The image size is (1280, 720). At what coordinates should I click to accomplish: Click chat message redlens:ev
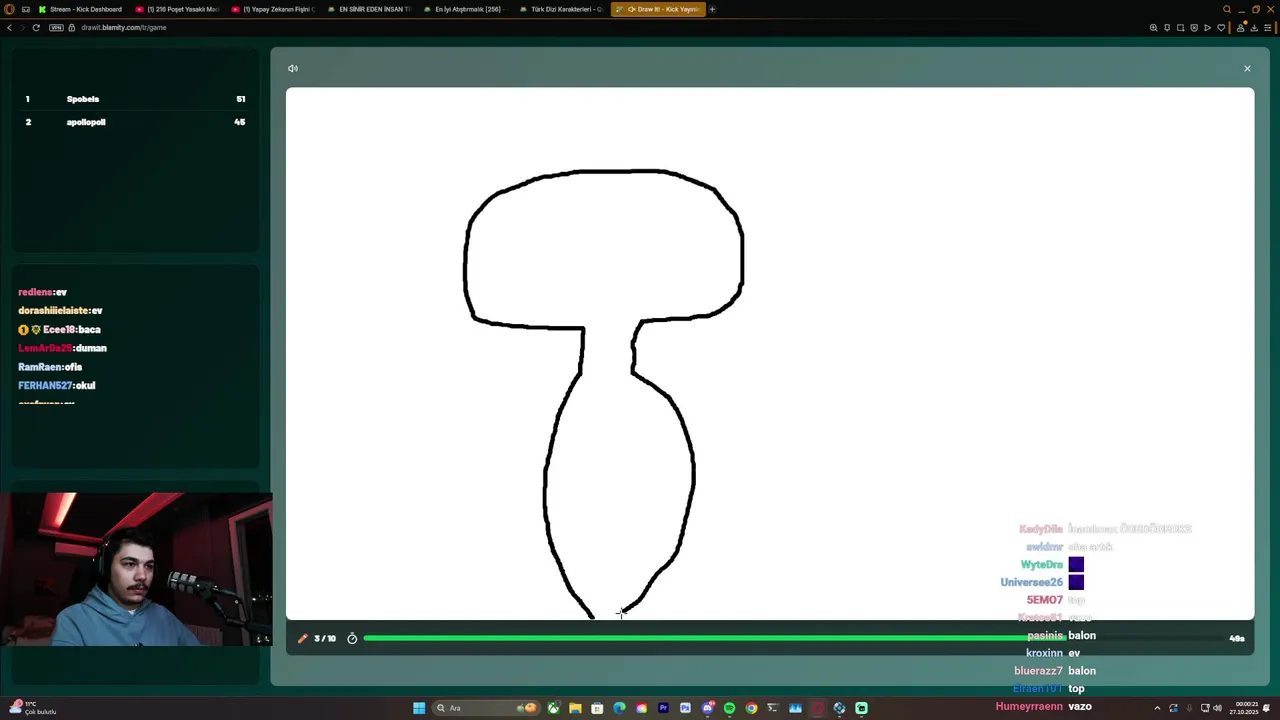[x=42, y=292]
